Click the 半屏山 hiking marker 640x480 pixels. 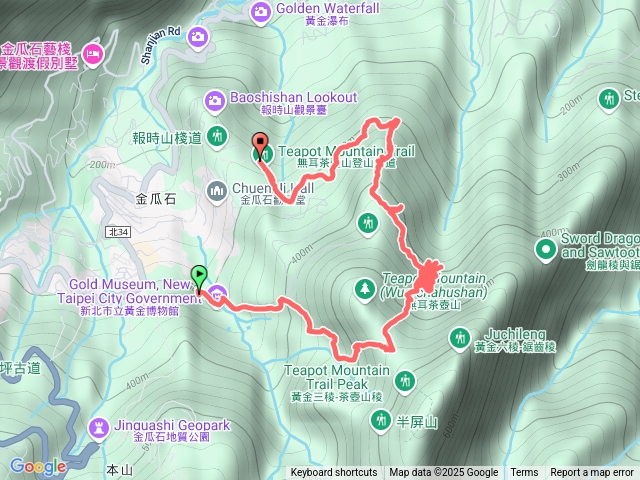click(x=381, y=420)
